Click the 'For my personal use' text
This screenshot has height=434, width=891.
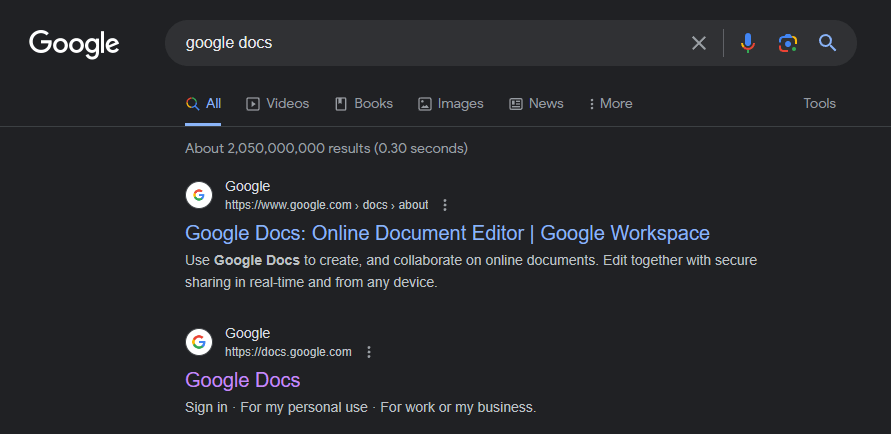(304, 407)
